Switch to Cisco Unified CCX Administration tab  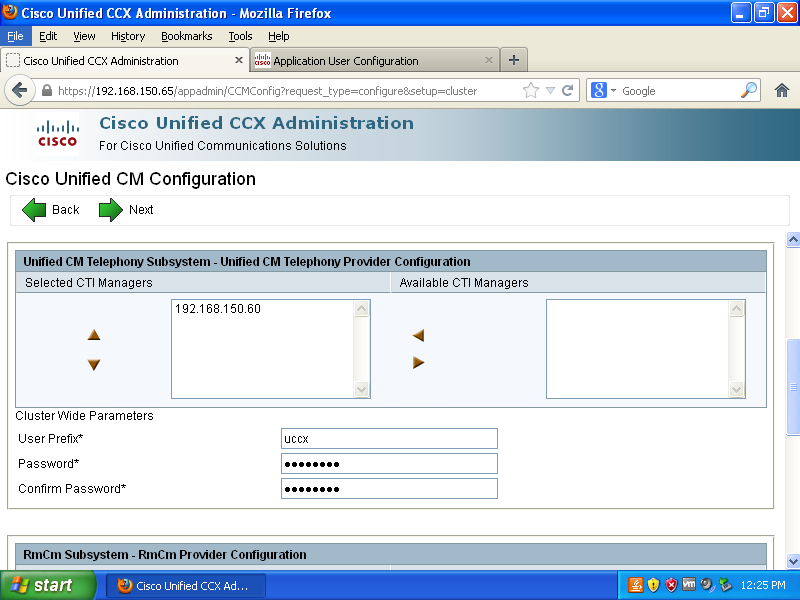click(x=124, y=60)
